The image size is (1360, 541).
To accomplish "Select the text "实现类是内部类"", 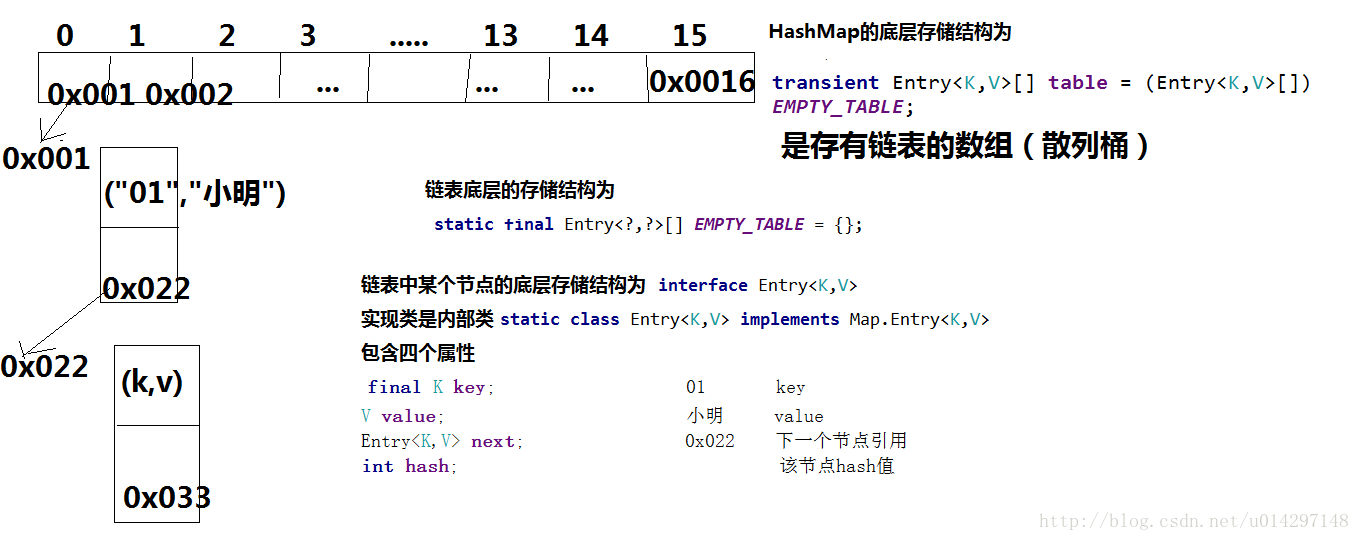I will tap(428, 319).
